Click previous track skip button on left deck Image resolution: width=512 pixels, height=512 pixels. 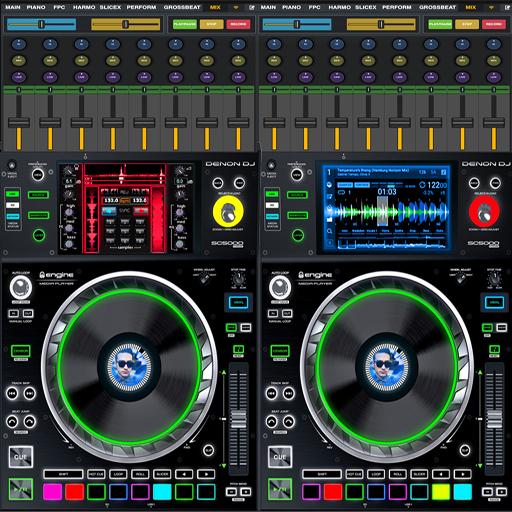coord(12,394)
